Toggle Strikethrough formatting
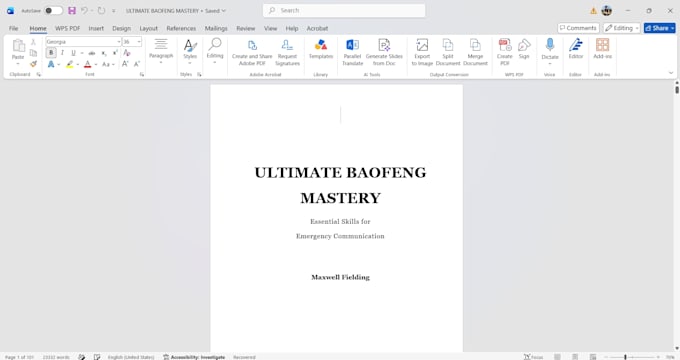The image size is (680, 360). click(92, 53)
